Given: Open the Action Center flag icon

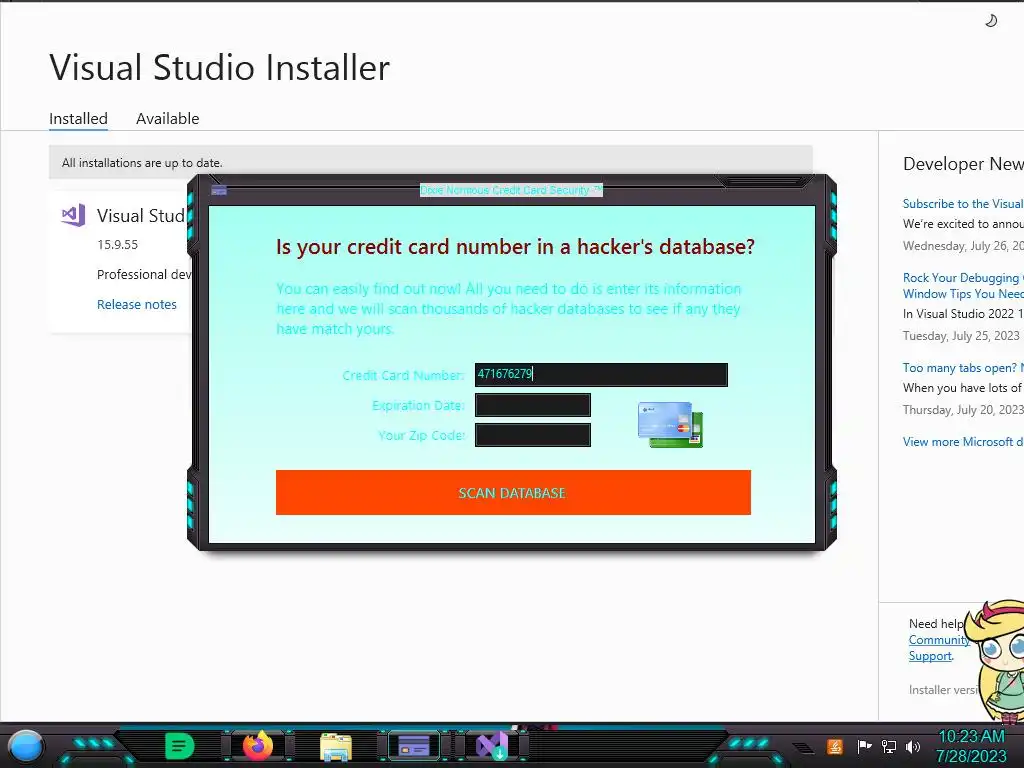Looking at the screenshot, I should [x=864, y=746].
